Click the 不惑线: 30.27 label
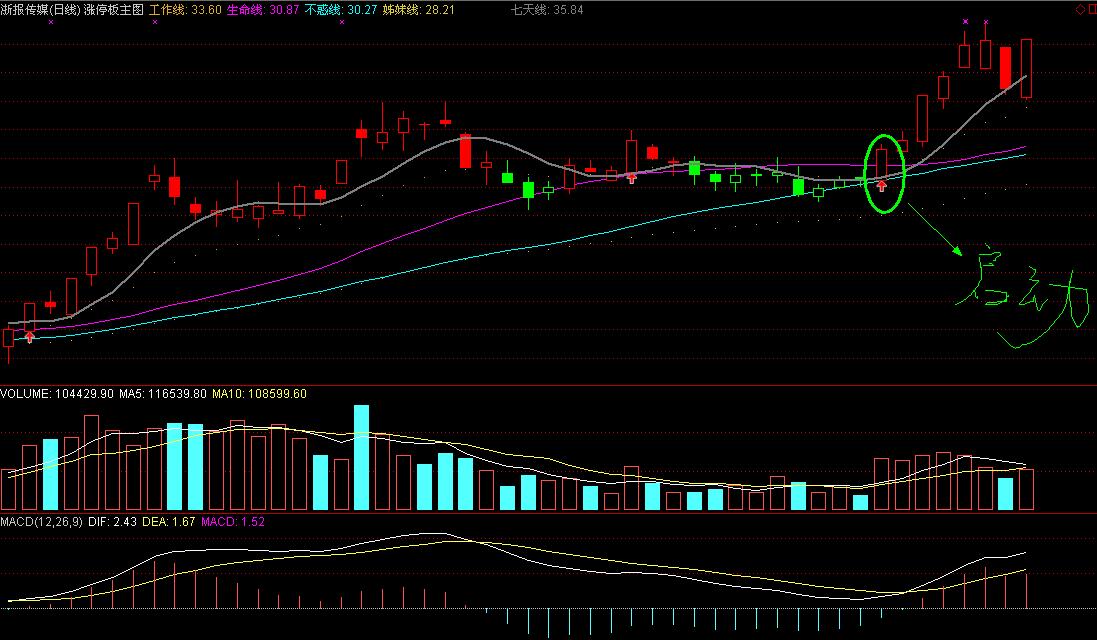 point(341,10)
